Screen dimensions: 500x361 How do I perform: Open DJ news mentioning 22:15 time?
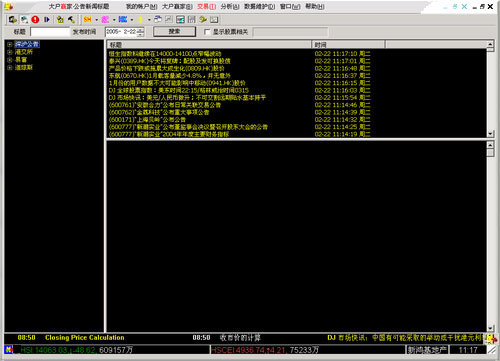(179, 90)
